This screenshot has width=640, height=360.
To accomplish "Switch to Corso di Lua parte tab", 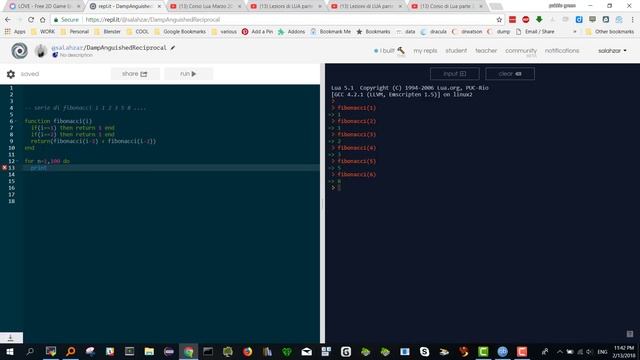I will tap(448, 6).
